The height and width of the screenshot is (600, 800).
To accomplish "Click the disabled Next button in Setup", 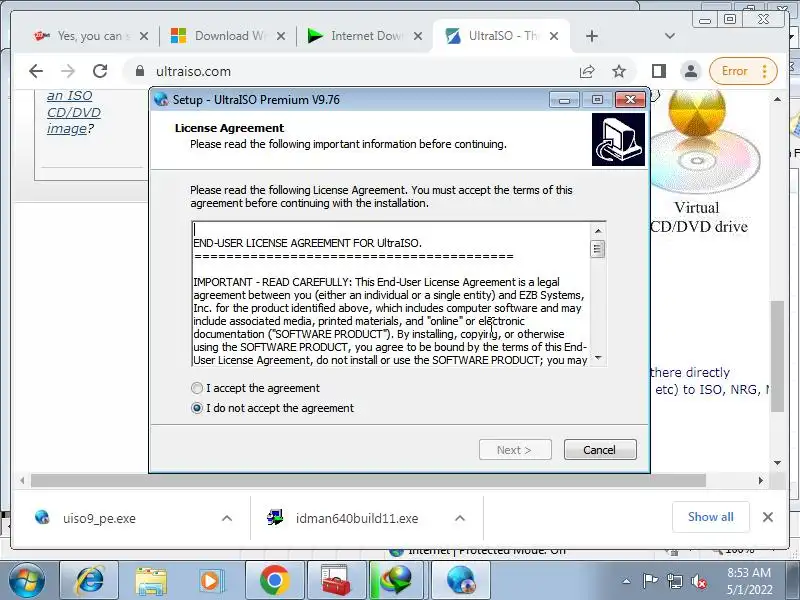I will click(x=515, y=450).
